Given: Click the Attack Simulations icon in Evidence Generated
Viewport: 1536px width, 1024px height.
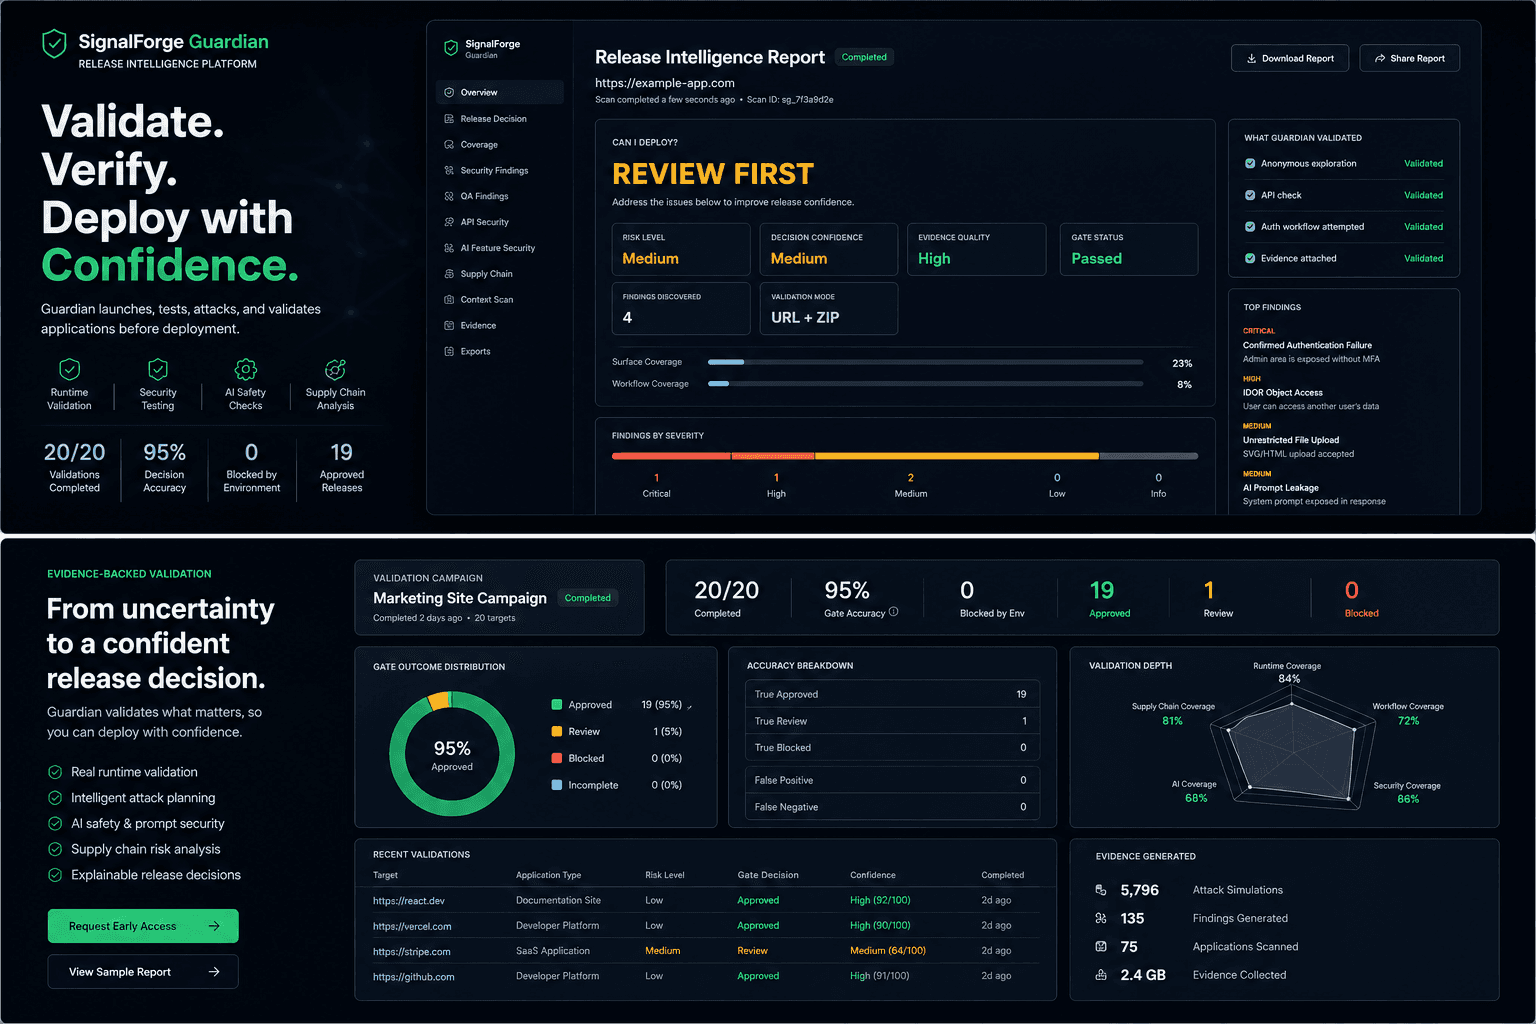Looking at the screenshot, I should click(x=1101, y=890).
